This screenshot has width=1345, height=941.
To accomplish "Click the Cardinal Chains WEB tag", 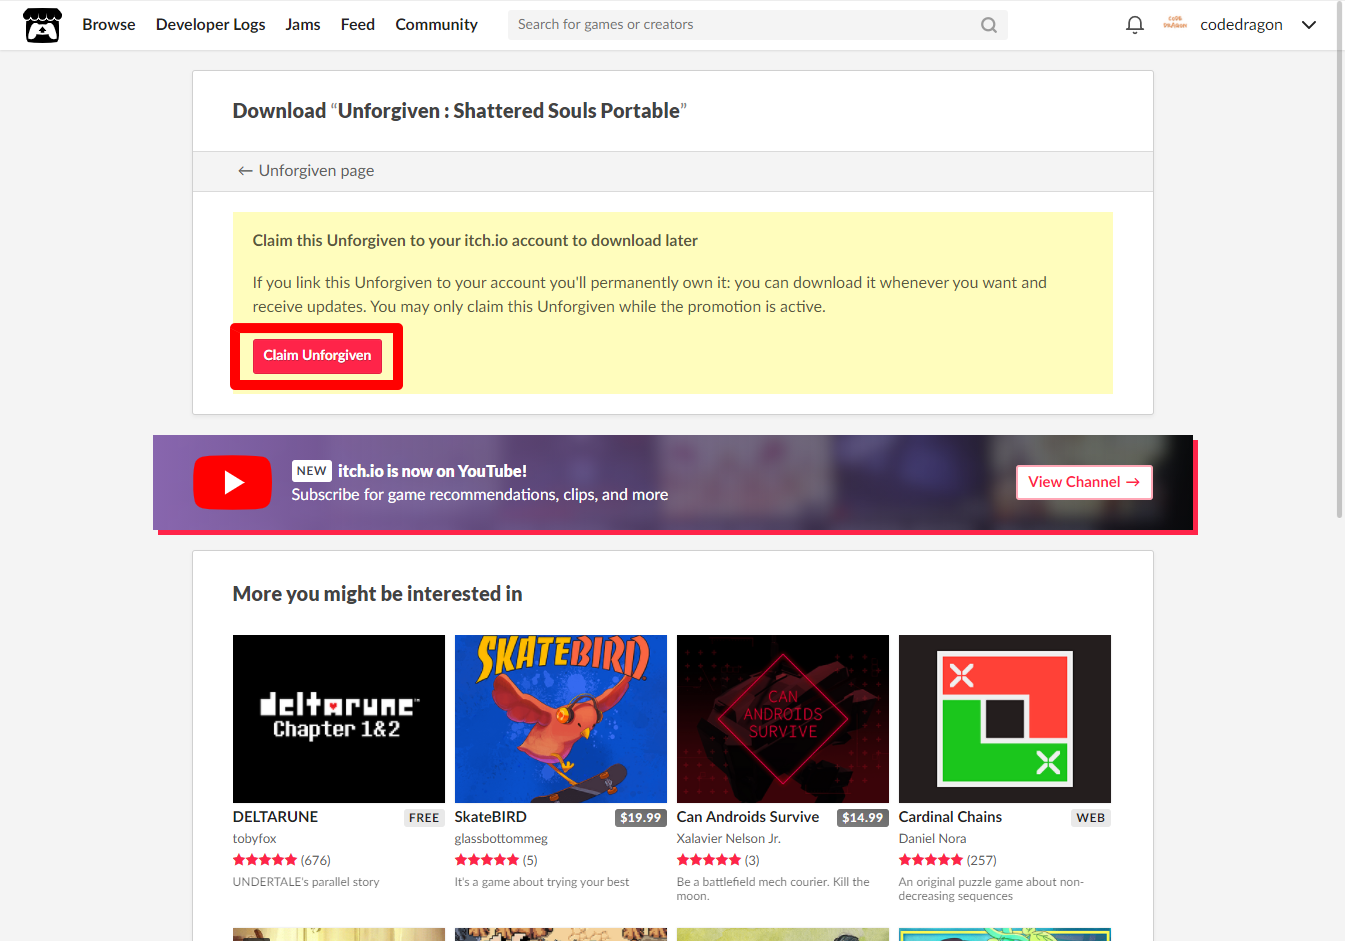I will click(x=1091, y=818).
